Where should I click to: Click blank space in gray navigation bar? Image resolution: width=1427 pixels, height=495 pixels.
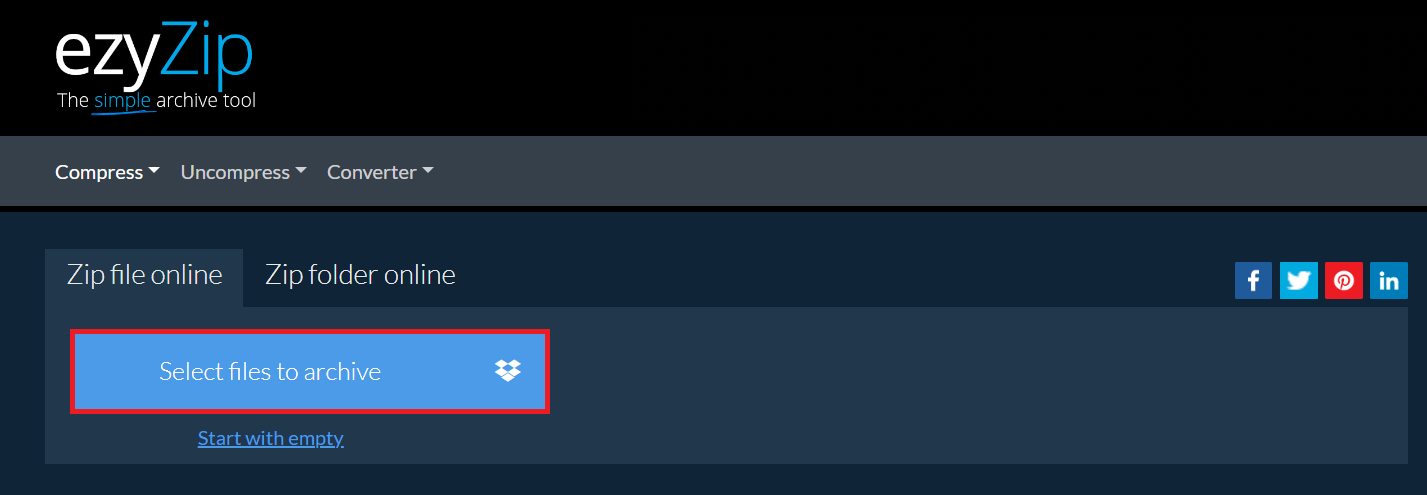(x=900, y=172)
